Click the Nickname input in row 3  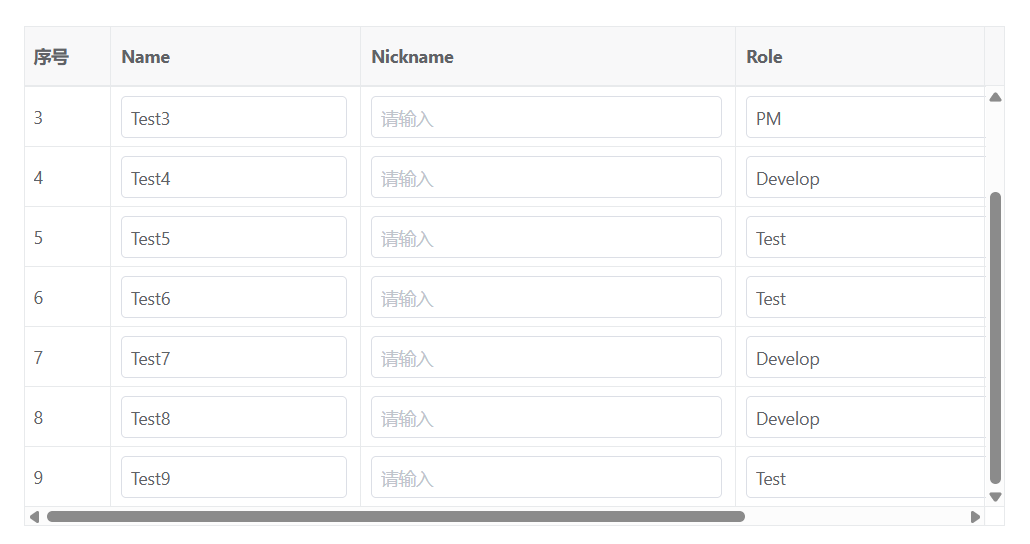pos(546,118)
